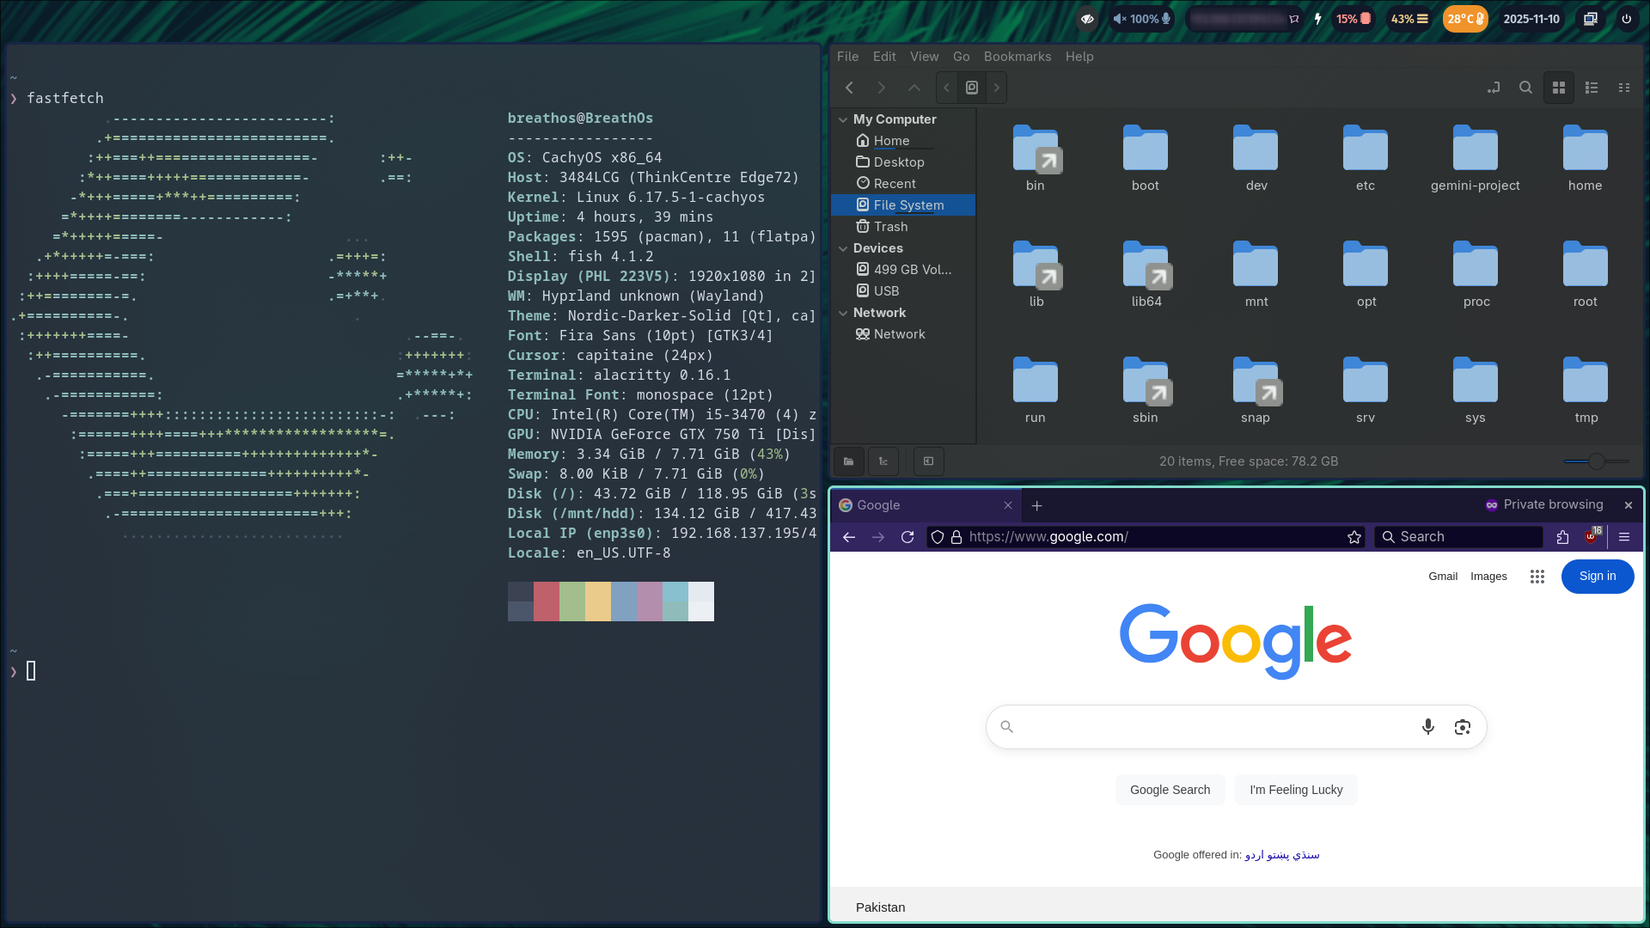1650x928 pixels.
Task: Search by voice using microphone icon
Action: 1428,727
